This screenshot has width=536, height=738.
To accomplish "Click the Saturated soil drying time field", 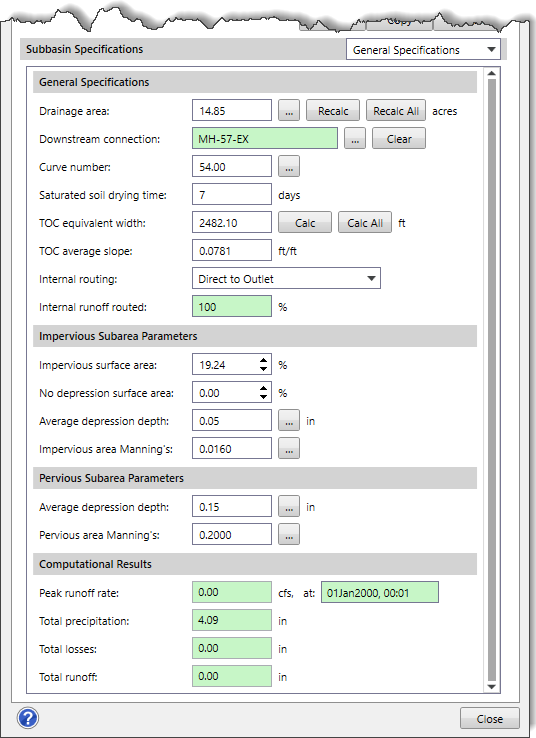I will (232, 194).
